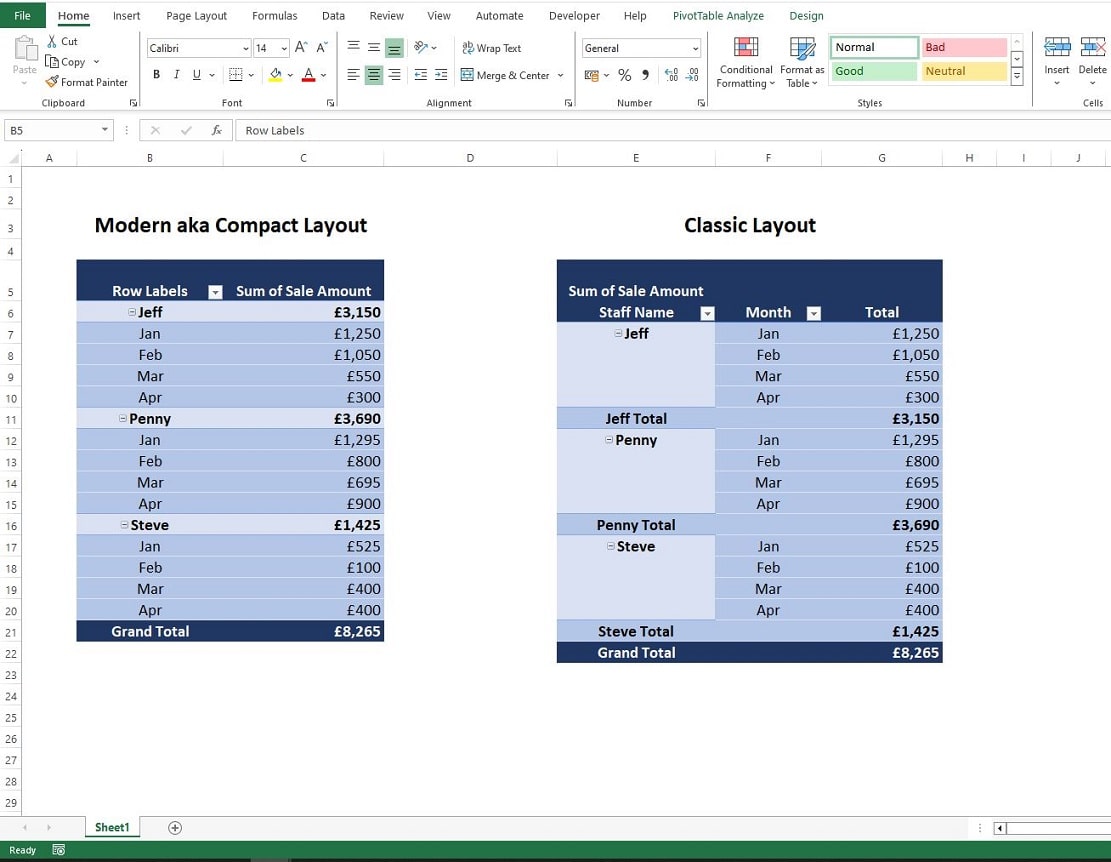Select the Delete button in Cells group
This screenshot has height=862, width=1111.
1091,60
